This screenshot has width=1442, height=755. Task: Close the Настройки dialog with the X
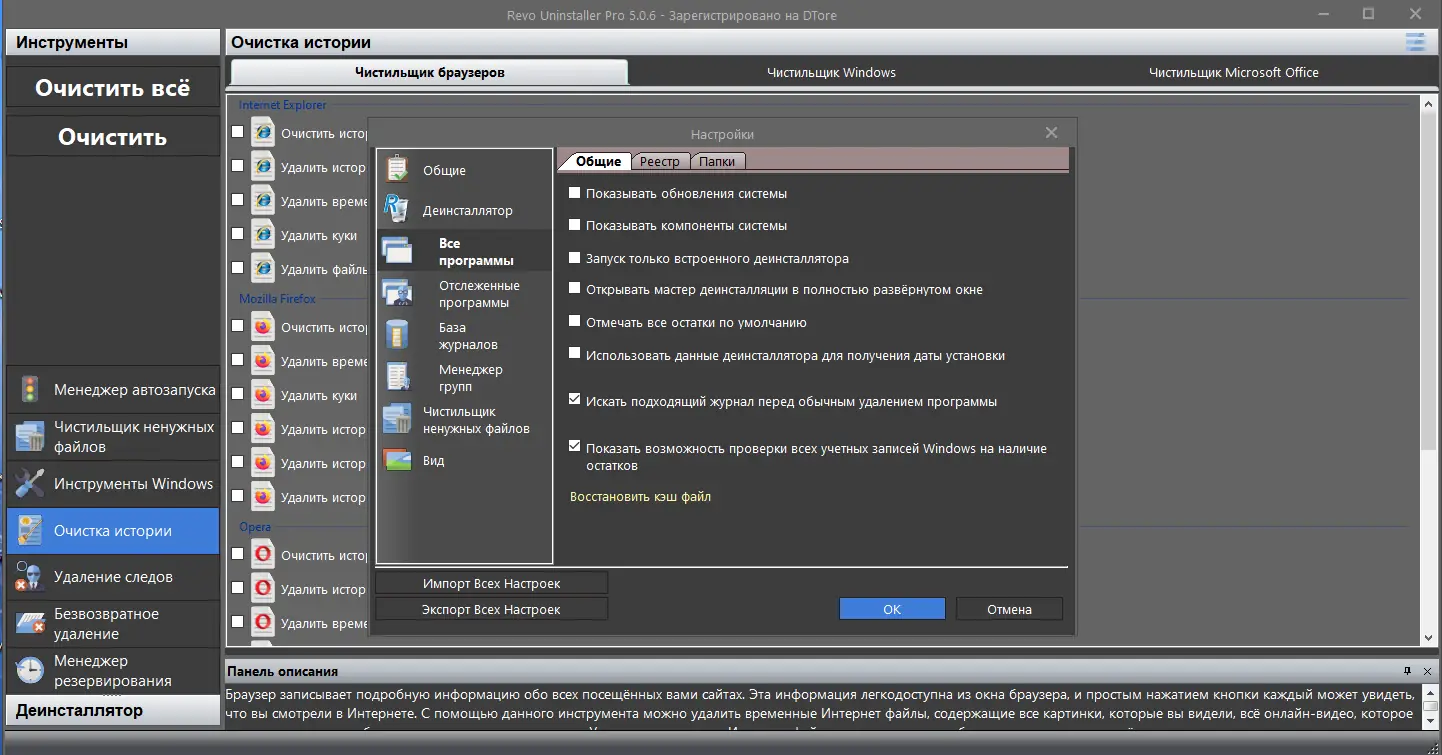[1051, 132]
